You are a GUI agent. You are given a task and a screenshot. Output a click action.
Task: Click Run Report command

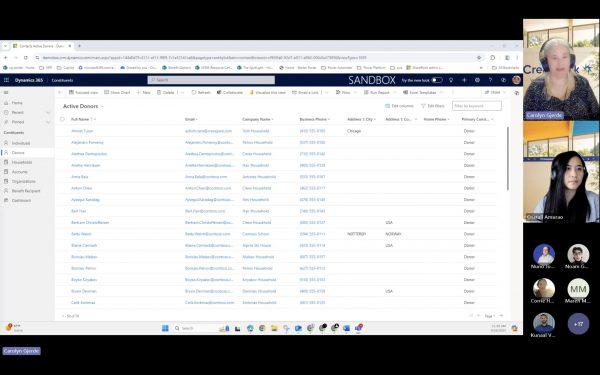[x=377, y=93]
